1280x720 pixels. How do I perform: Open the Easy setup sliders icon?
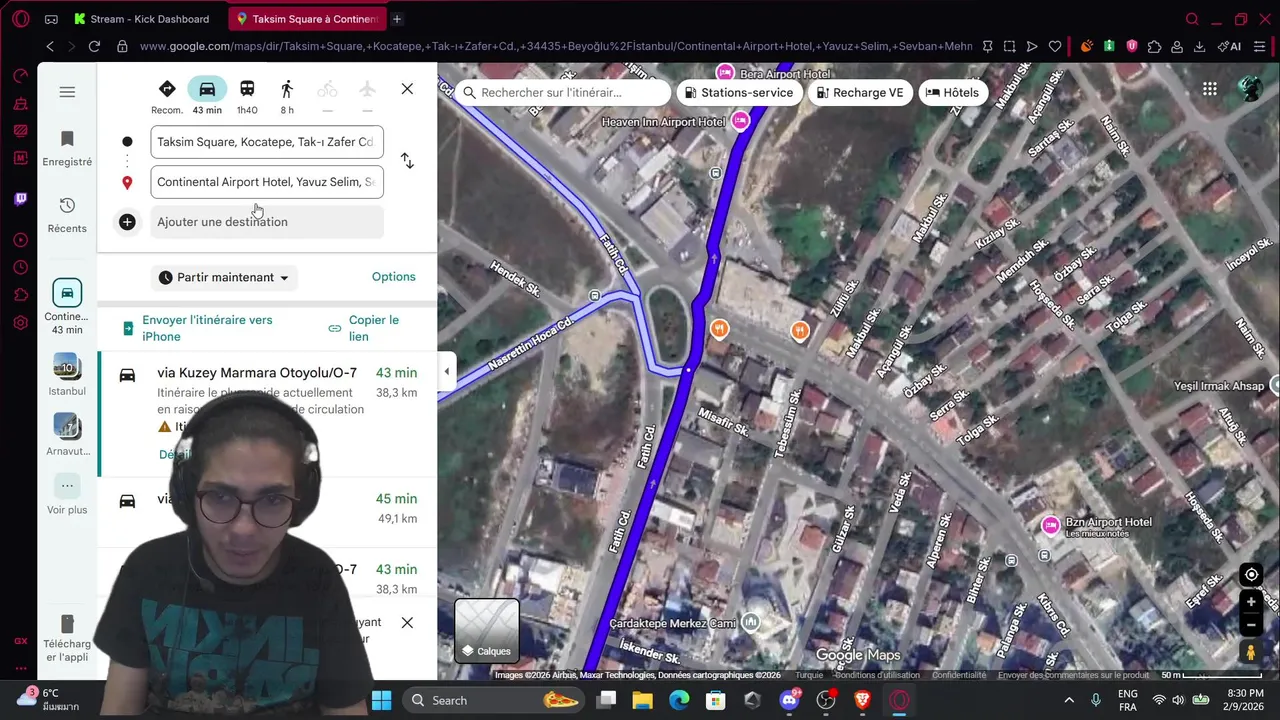tap(1260, 46)
